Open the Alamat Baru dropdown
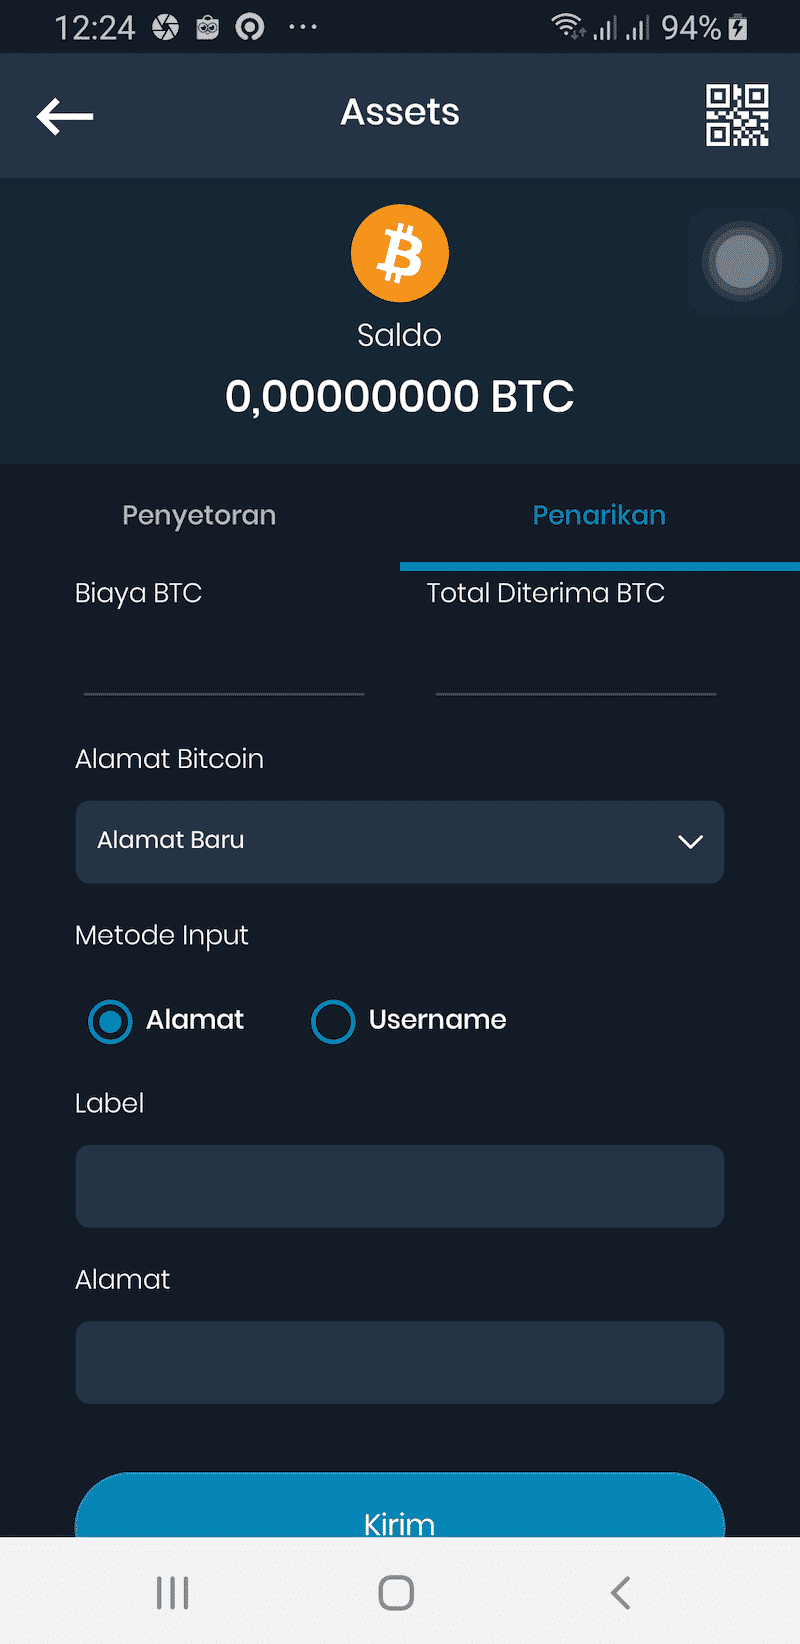 [400, 842]
